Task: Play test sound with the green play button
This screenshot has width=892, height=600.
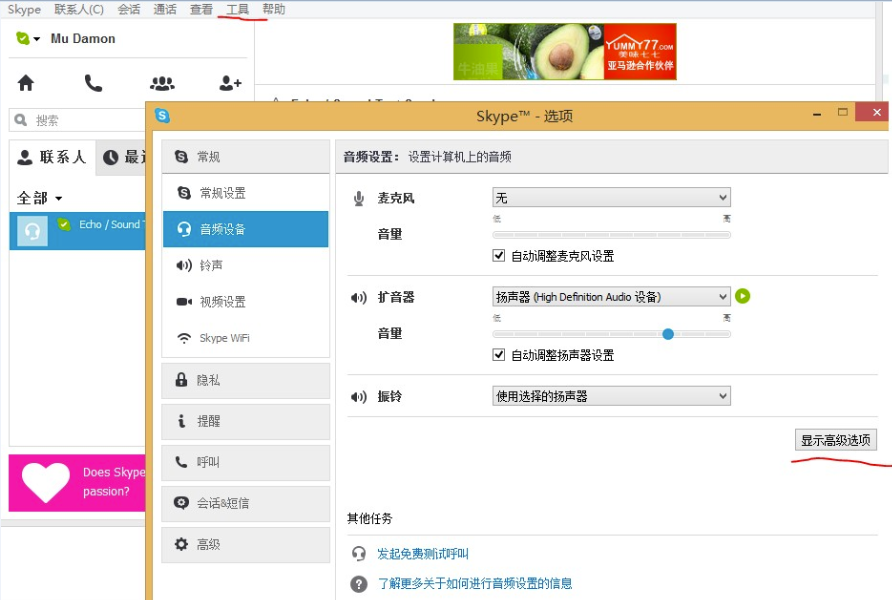Action: tap(742, 296)
